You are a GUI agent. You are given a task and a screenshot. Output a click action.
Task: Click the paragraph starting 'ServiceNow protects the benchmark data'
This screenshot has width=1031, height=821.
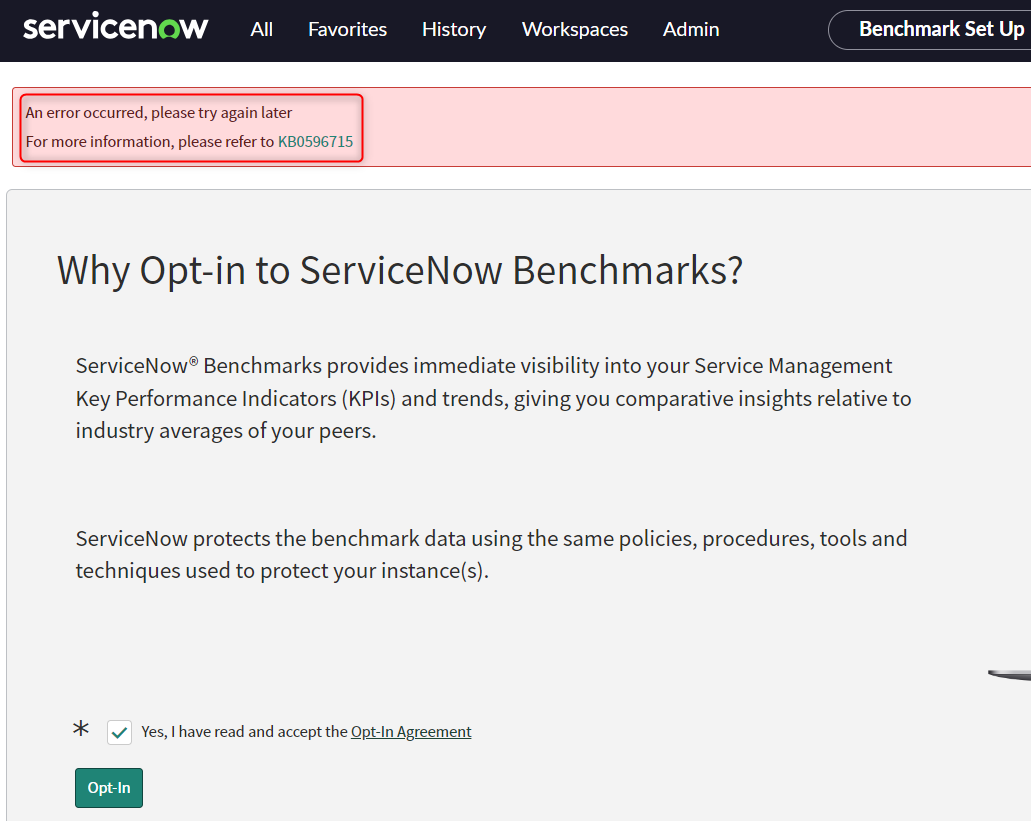click(x=491, y=555)
